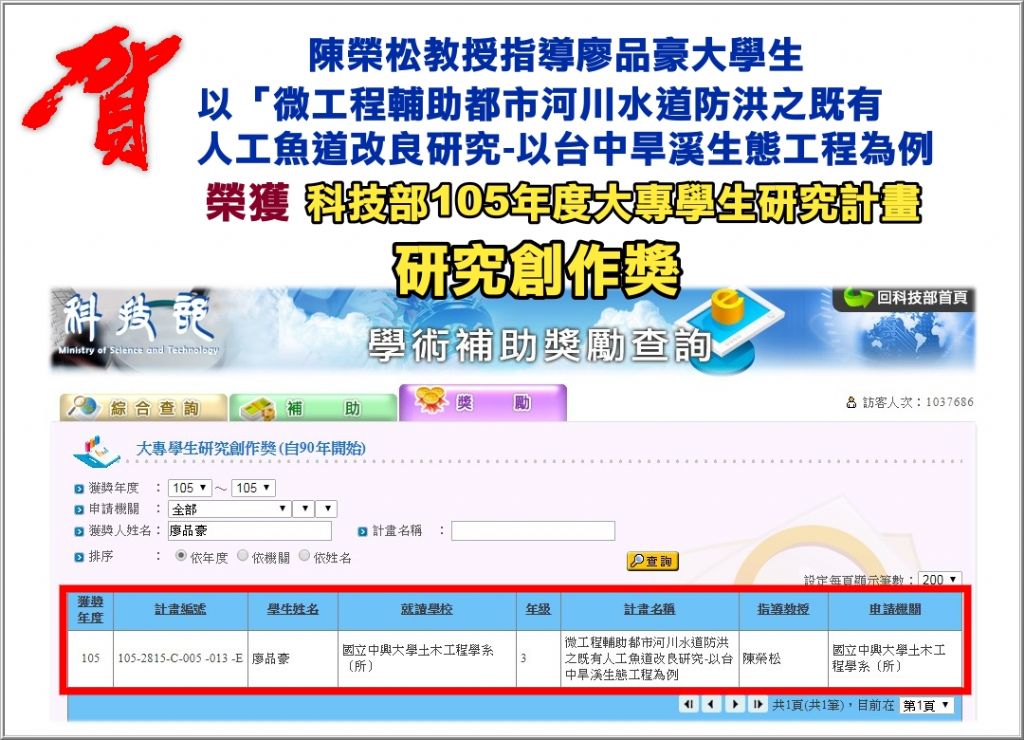This screenshot has height=740, width=1024.
Task: Sort by 申請機關 column header
Action: point(895,609)
